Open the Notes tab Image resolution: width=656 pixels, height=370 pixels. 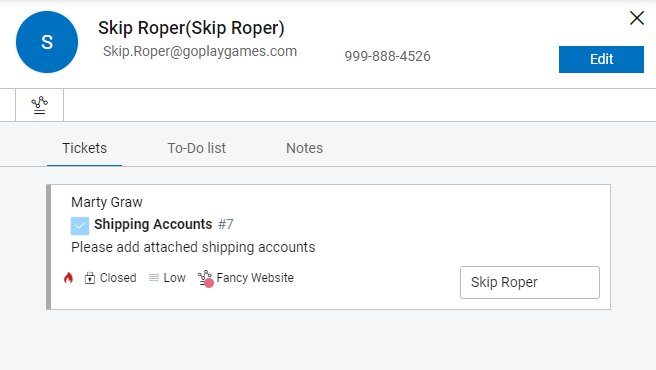click(305, 148)
